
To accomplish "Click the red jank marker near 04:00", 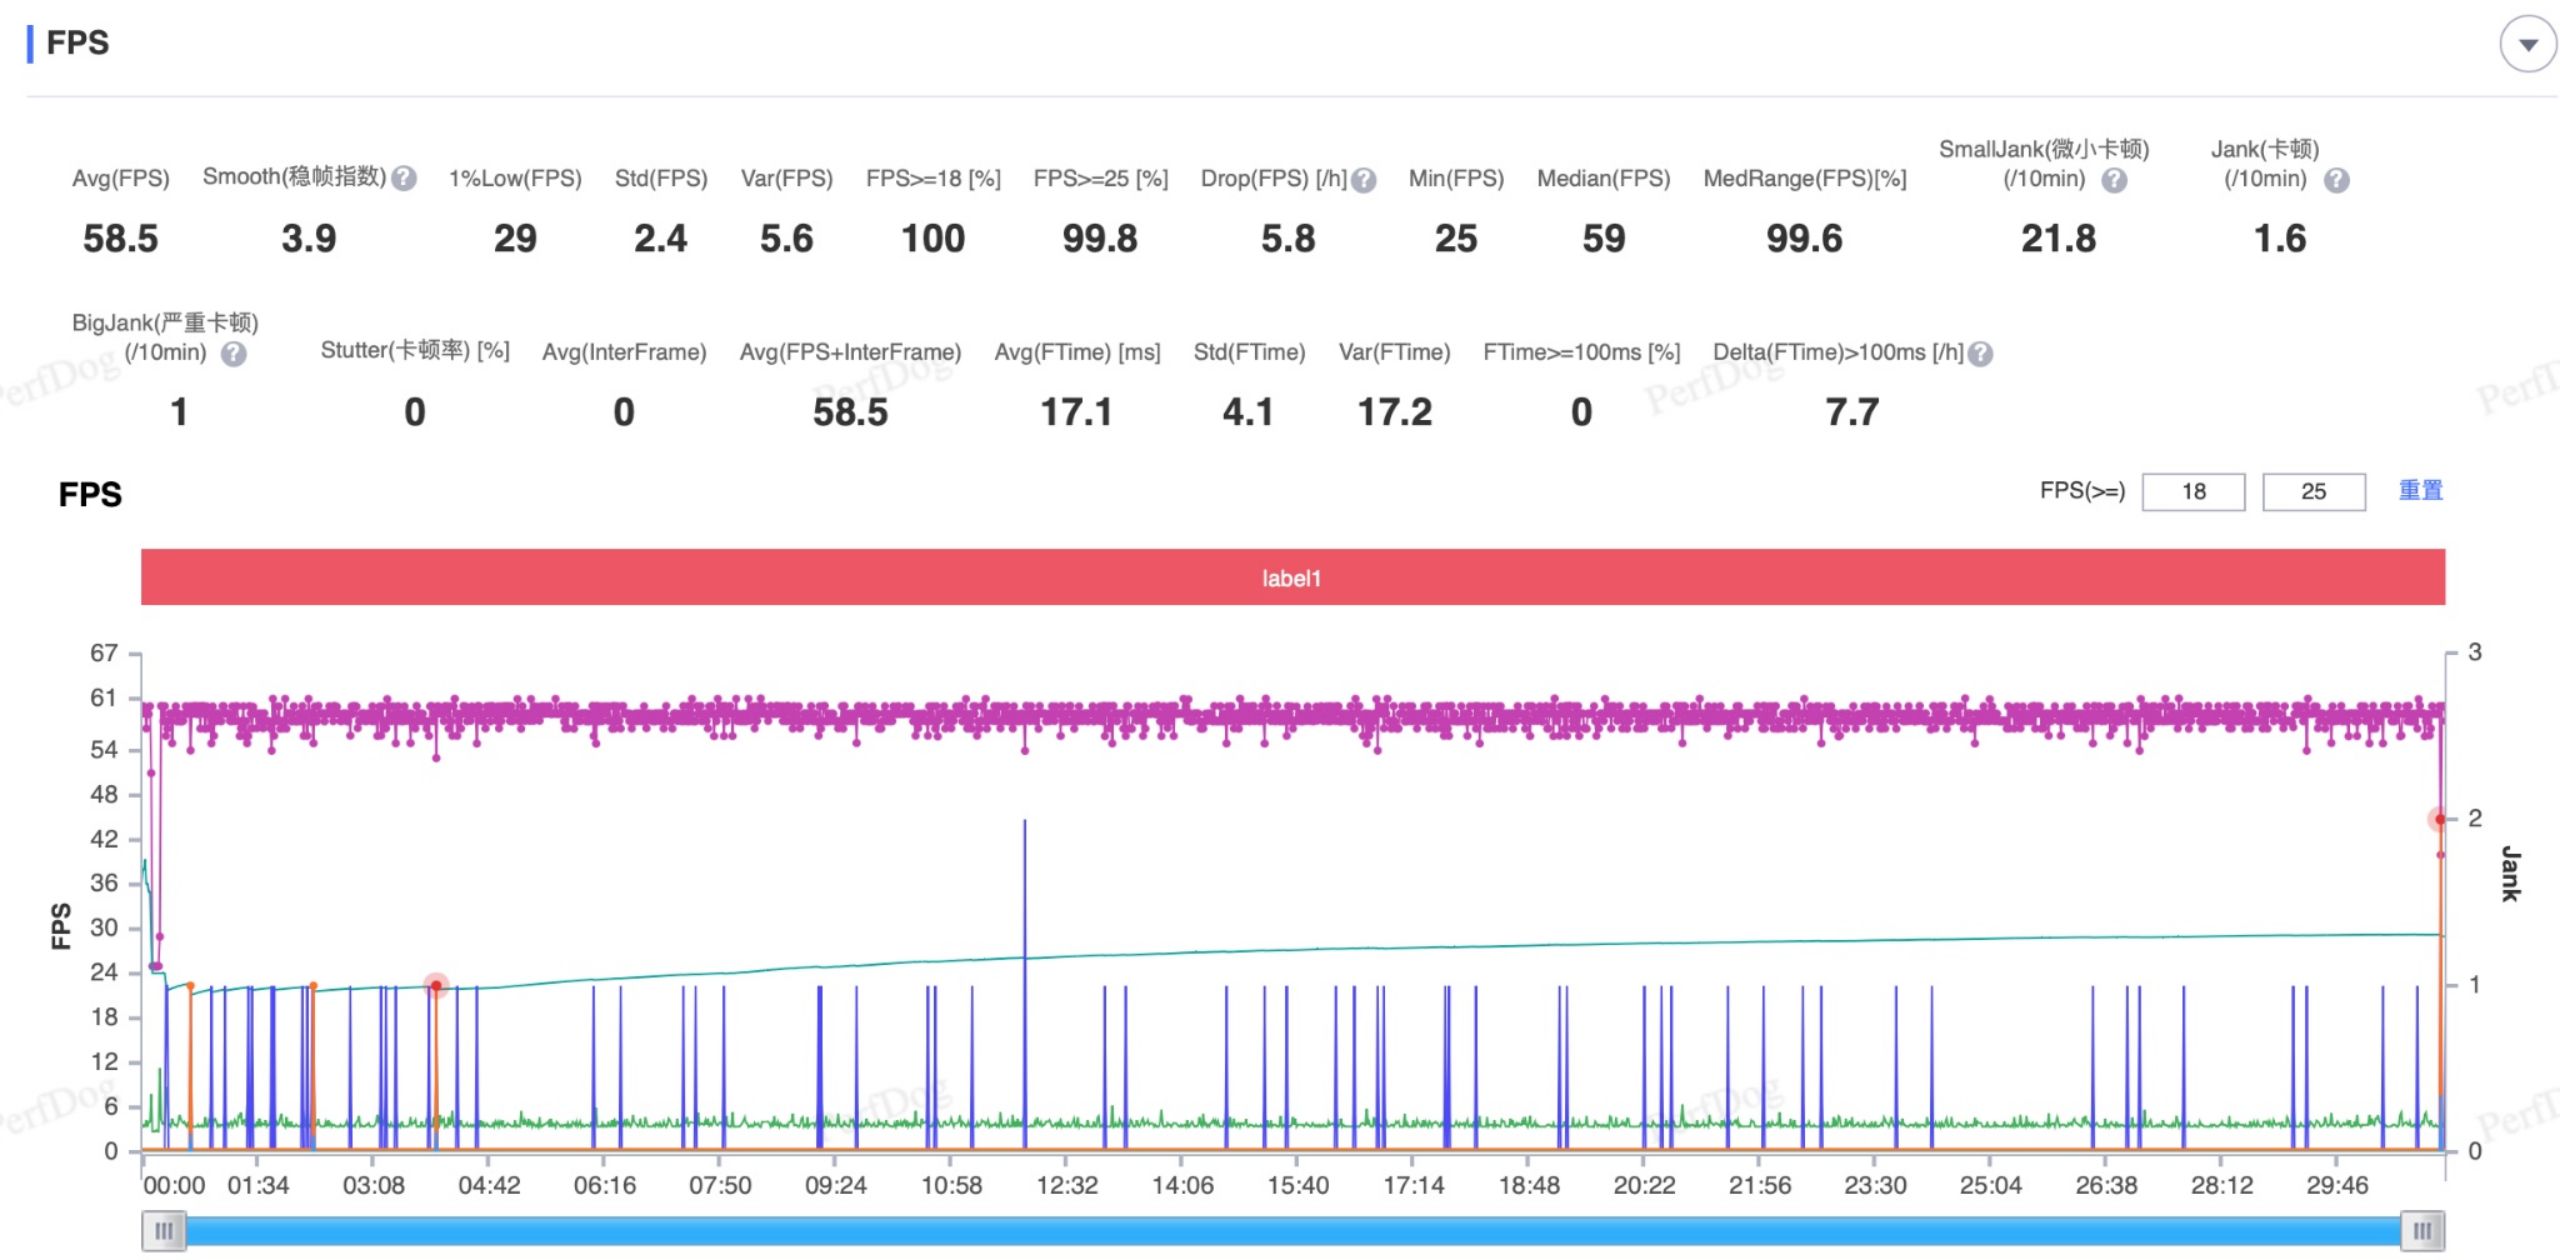I will point(436,986).
